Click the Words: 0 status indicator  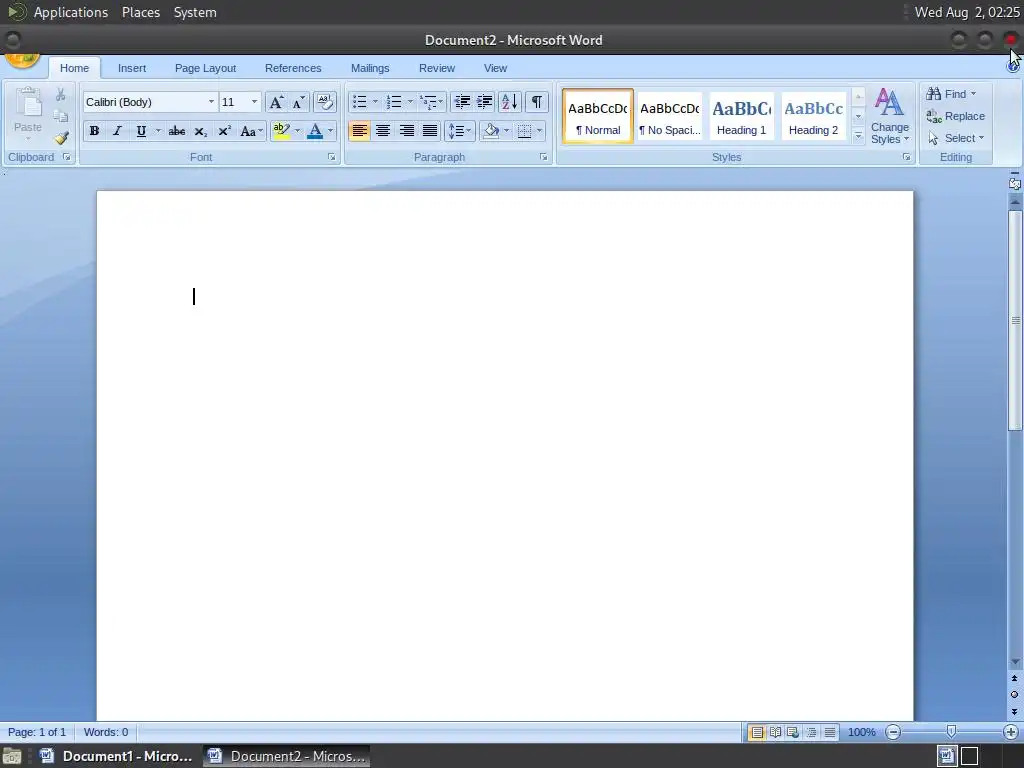click(106, 732)
